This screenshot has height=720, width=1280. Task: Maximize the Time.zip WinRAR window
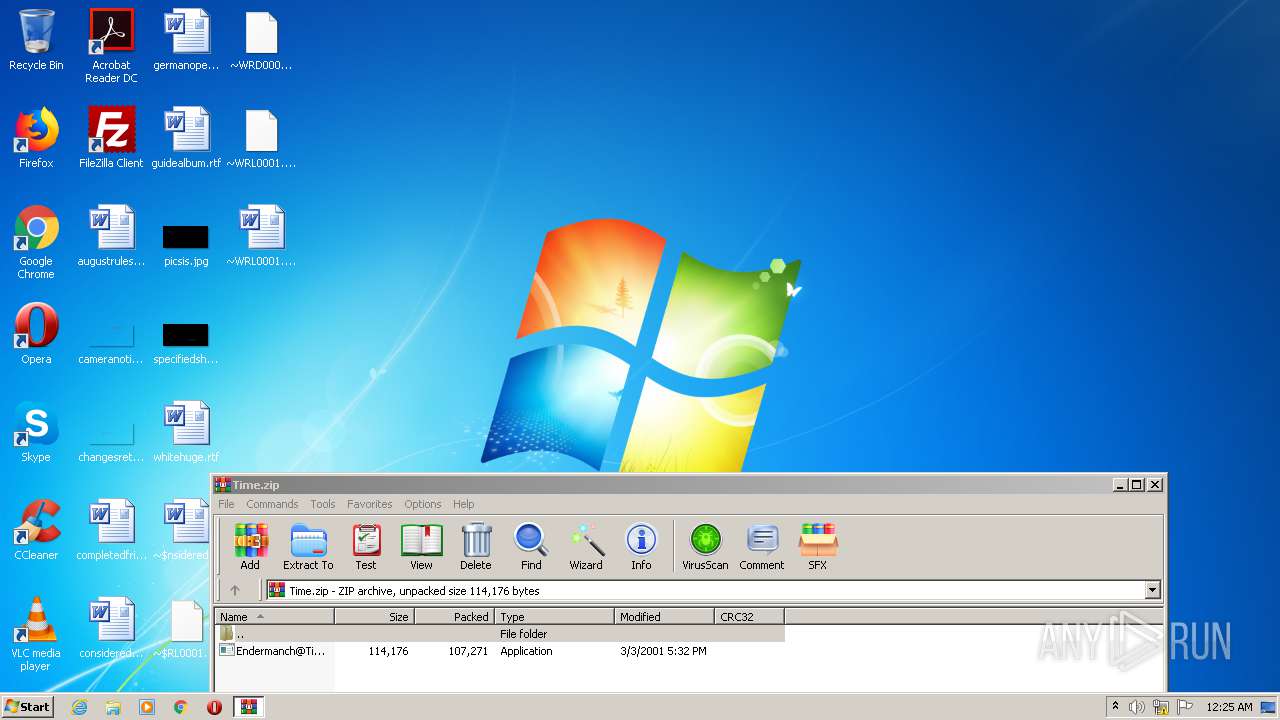[1137, 485]
